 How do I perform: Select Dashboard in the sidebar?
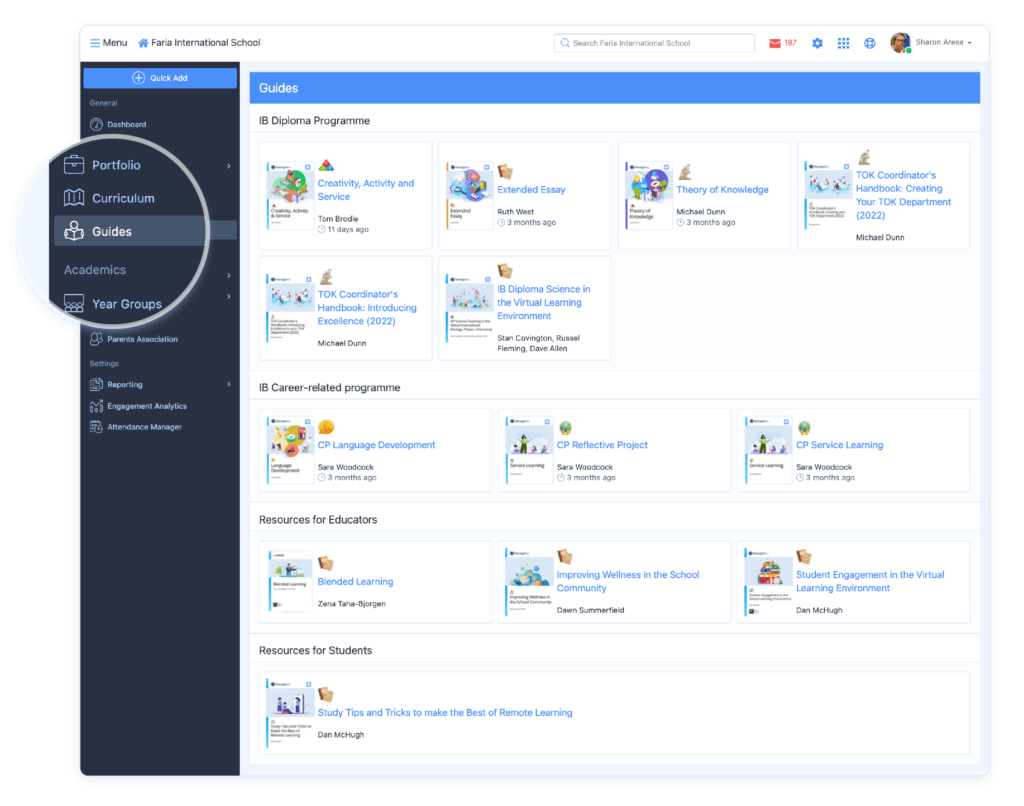pos(127,124)
